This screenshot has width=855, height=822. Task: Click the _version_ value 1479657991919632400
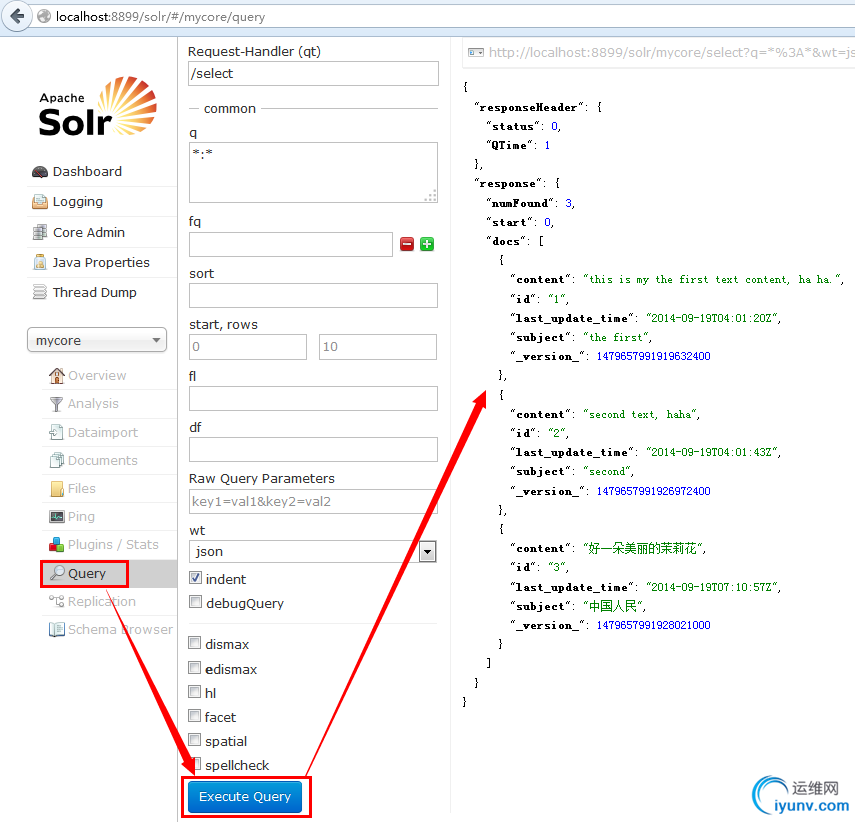[653, 356]
